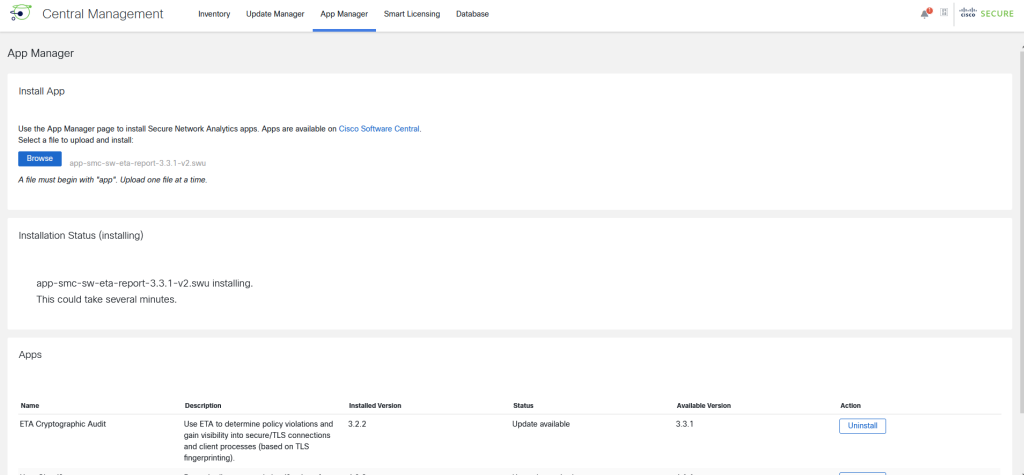The image size is (1024, 475).
Task: Click the Browse button to upload file
Action: 40,159
